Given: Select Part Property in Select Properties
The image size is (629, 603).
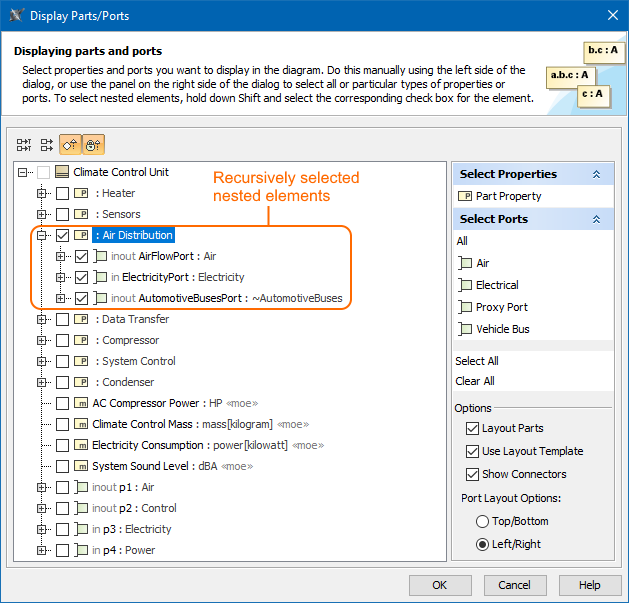Looking at the screenshot, I should pos(508,196).
